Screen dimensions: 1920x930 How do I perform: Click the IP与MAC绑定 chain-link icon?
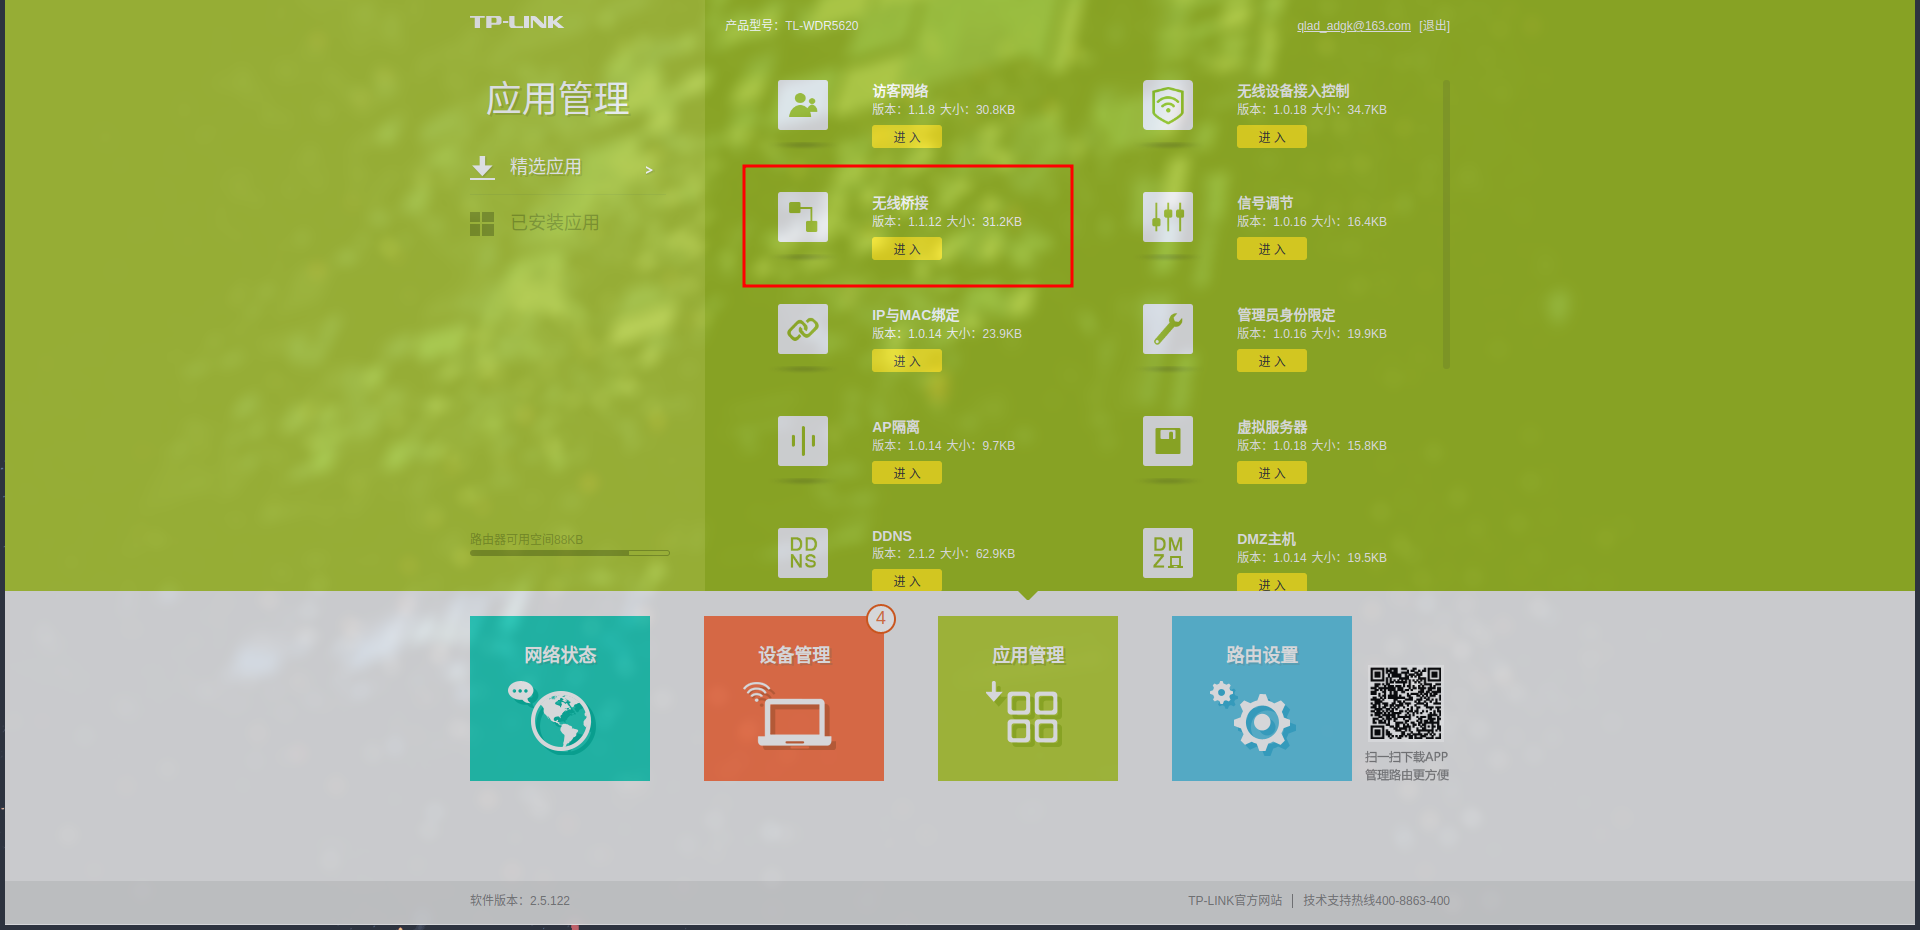point(803,329)
